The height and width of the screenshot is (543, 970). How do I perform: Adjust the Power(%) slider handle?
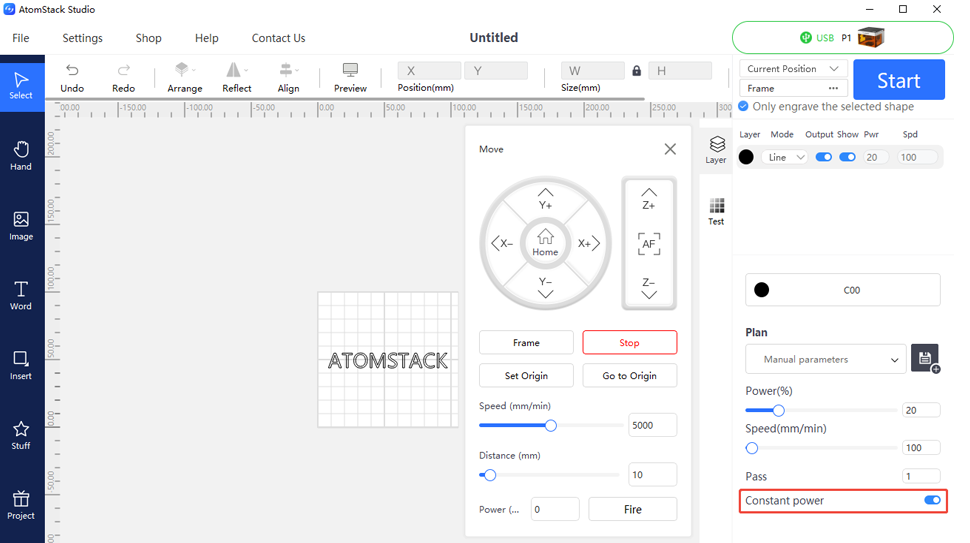778,410
